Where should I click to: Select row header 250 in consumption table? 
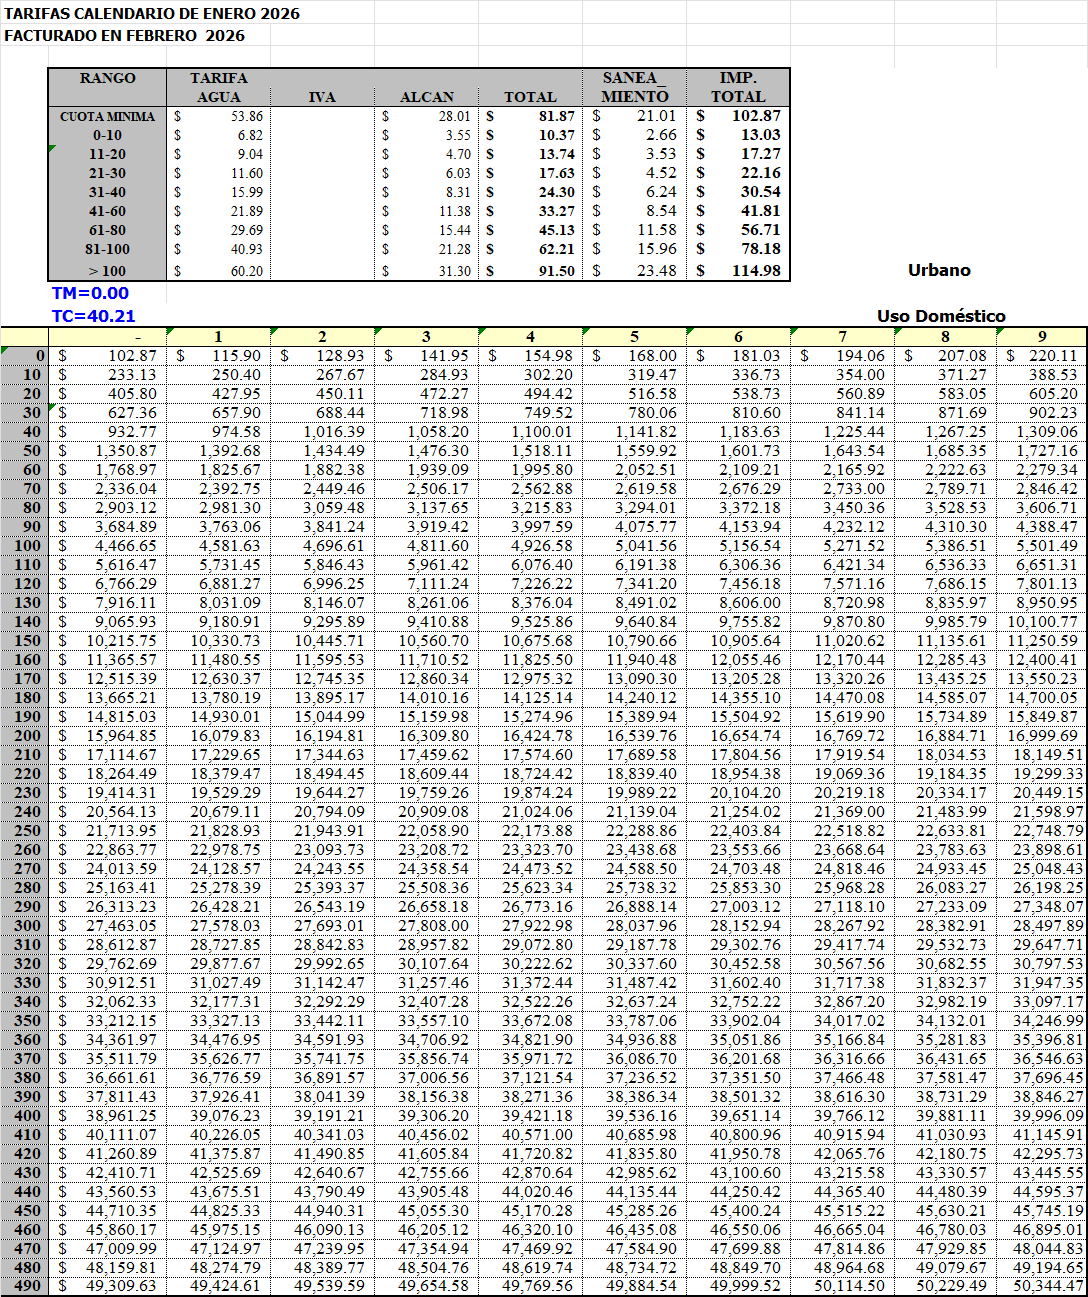pos(27,831)
